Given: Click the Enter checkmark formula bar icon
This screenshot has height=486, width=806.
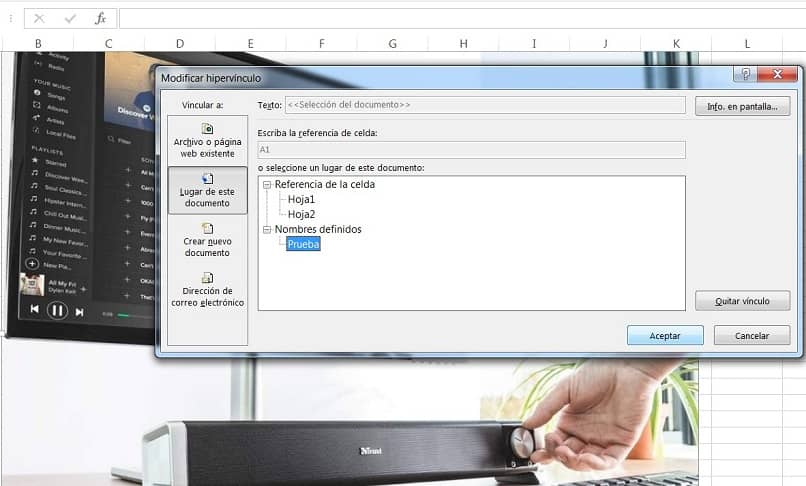Looking at the screenshot, I should tap(70, 19).
